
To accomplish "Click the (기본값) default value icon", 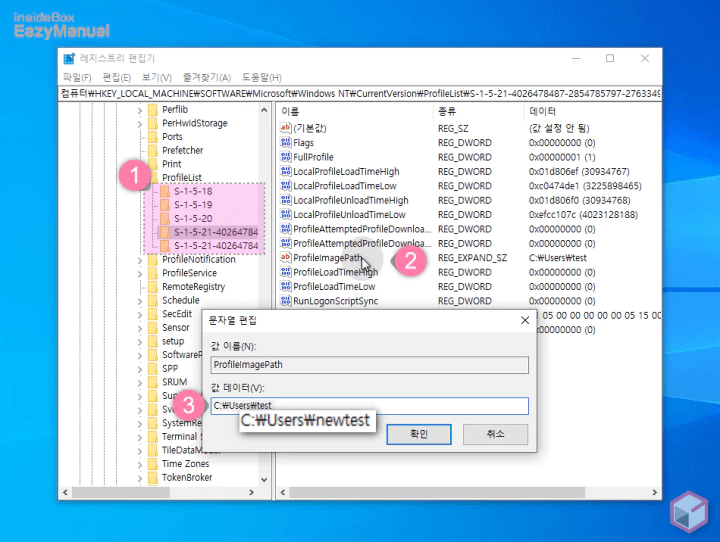I will pos(285,129).
